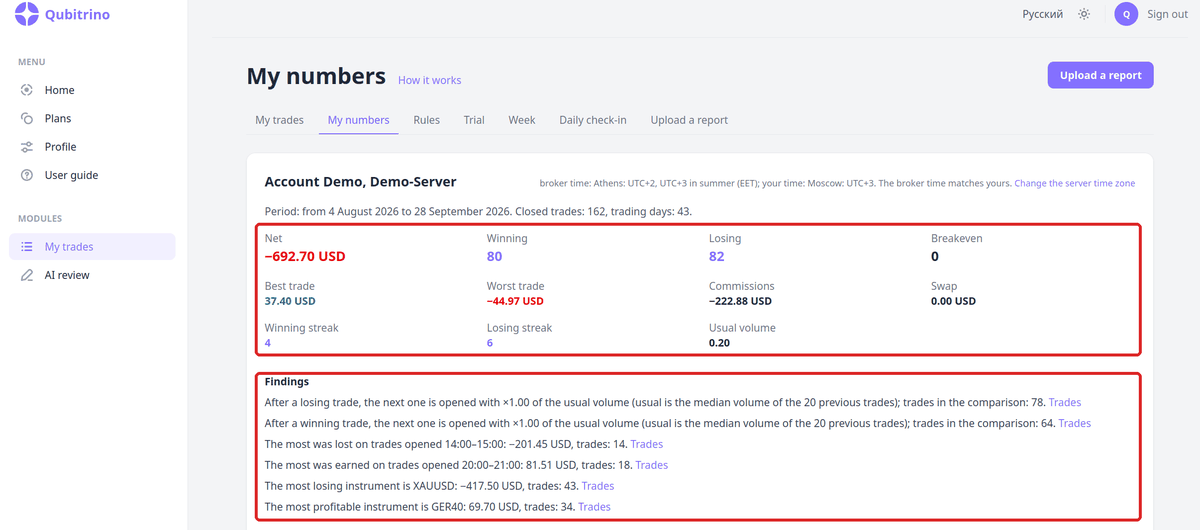Click the Commissions −222.88 USD value
This screenshot has height=530, width=1200.
(740, 301)
